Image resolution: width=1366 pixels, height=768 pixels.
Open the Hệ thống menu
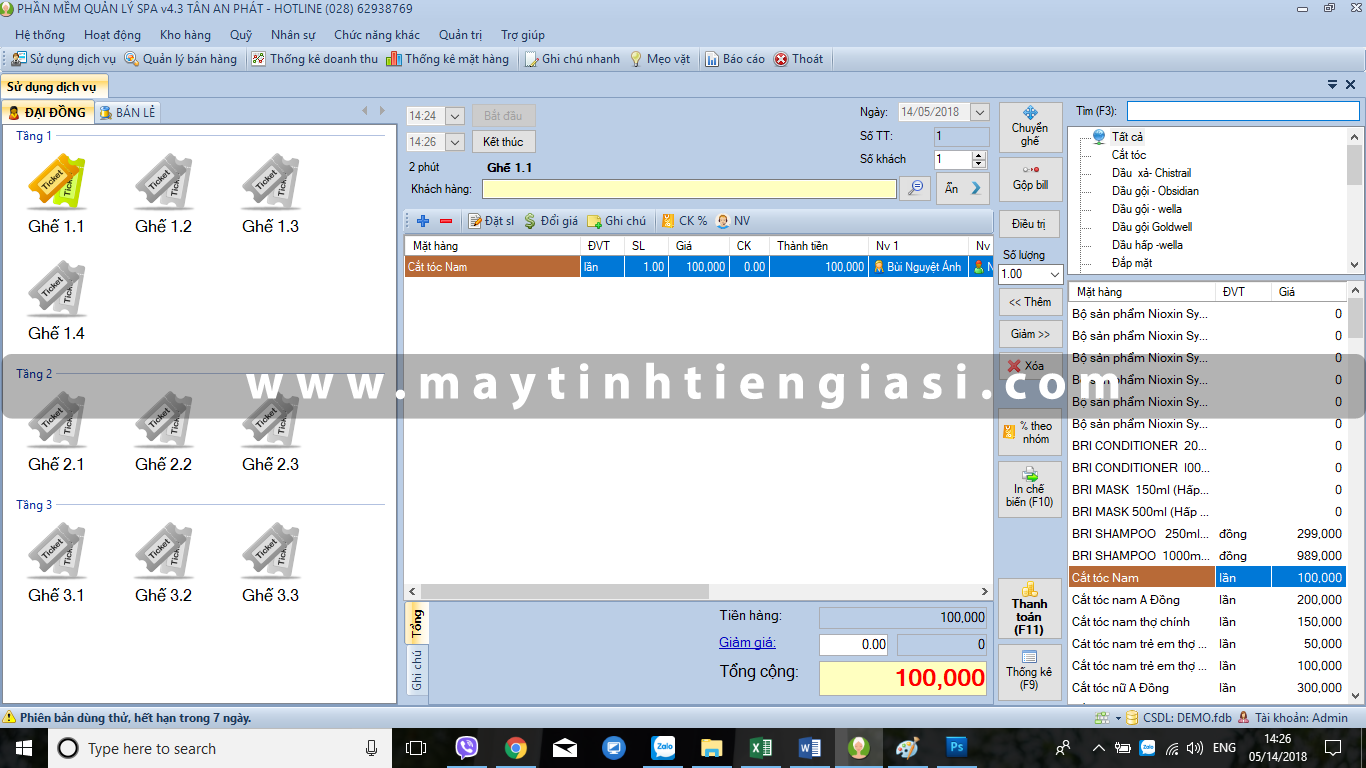[x=40, y=35]
